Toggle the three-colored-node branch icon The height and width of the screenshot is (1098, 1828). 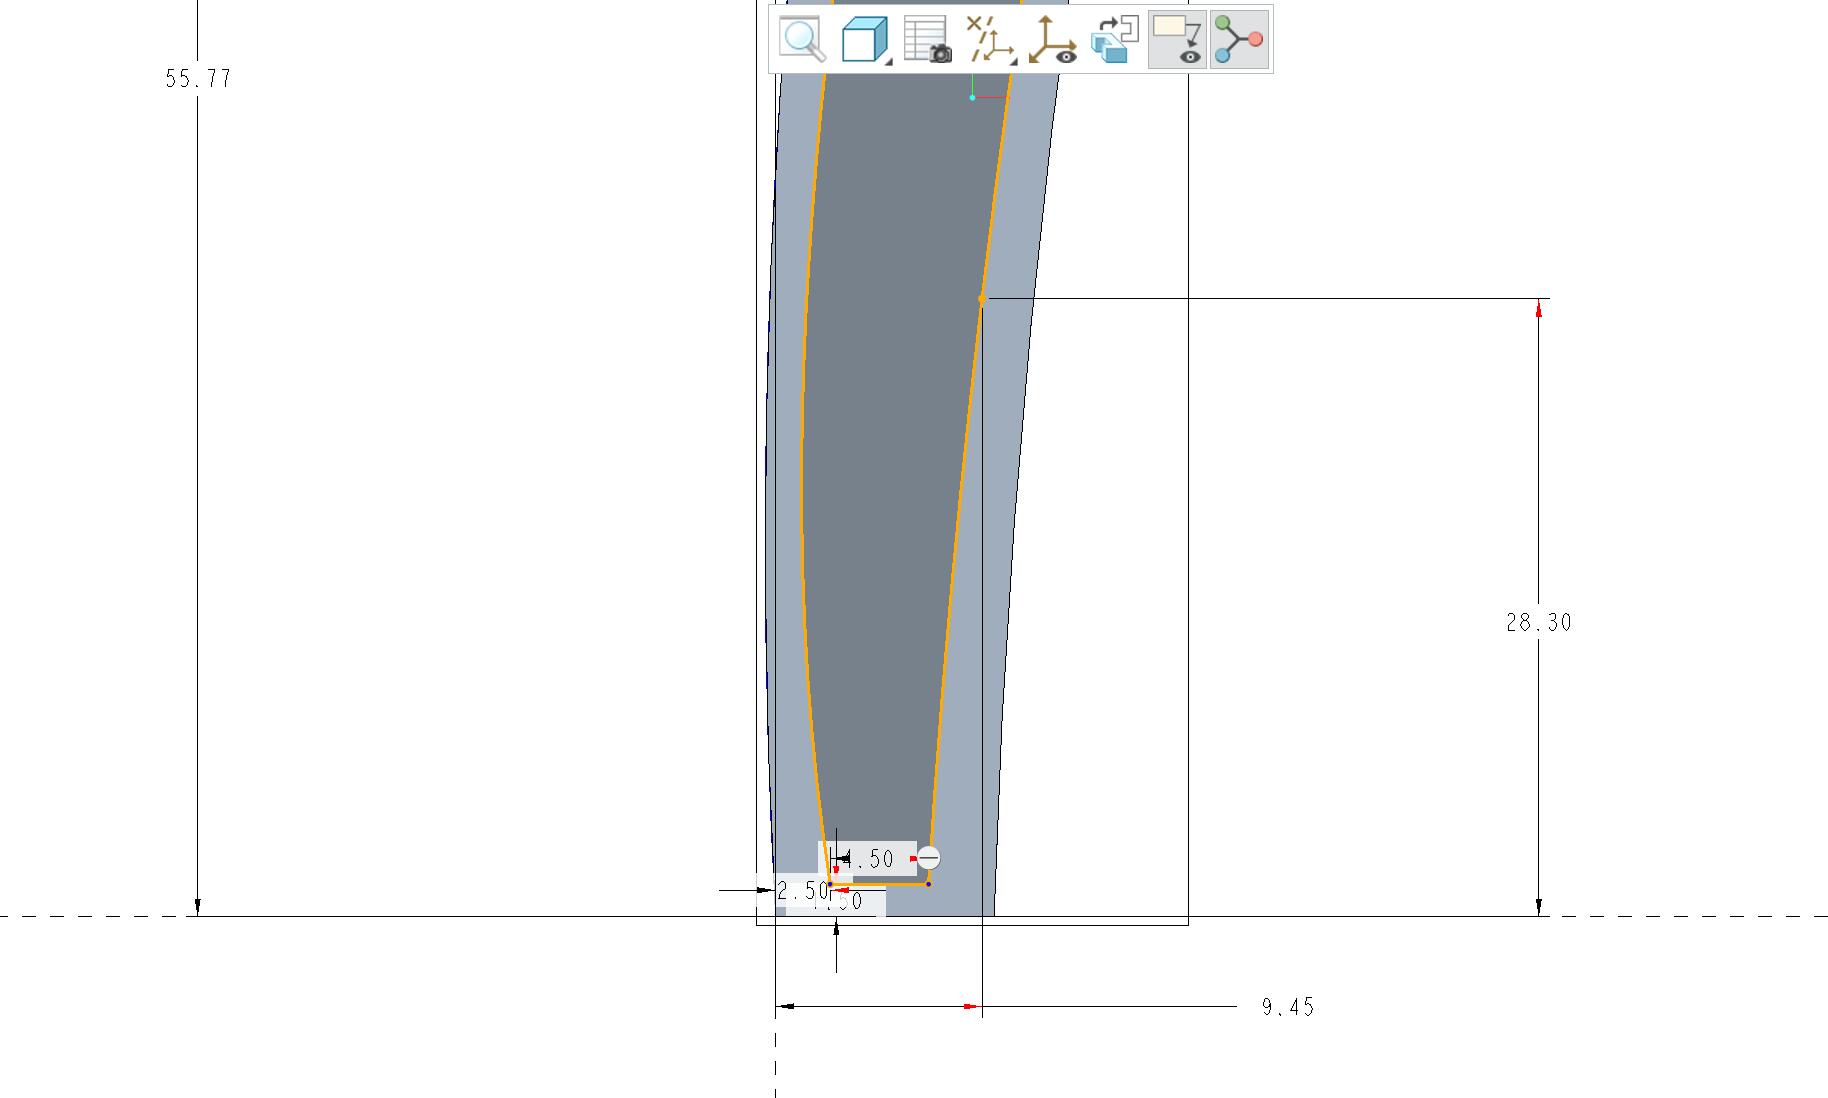coord(1239,40)
